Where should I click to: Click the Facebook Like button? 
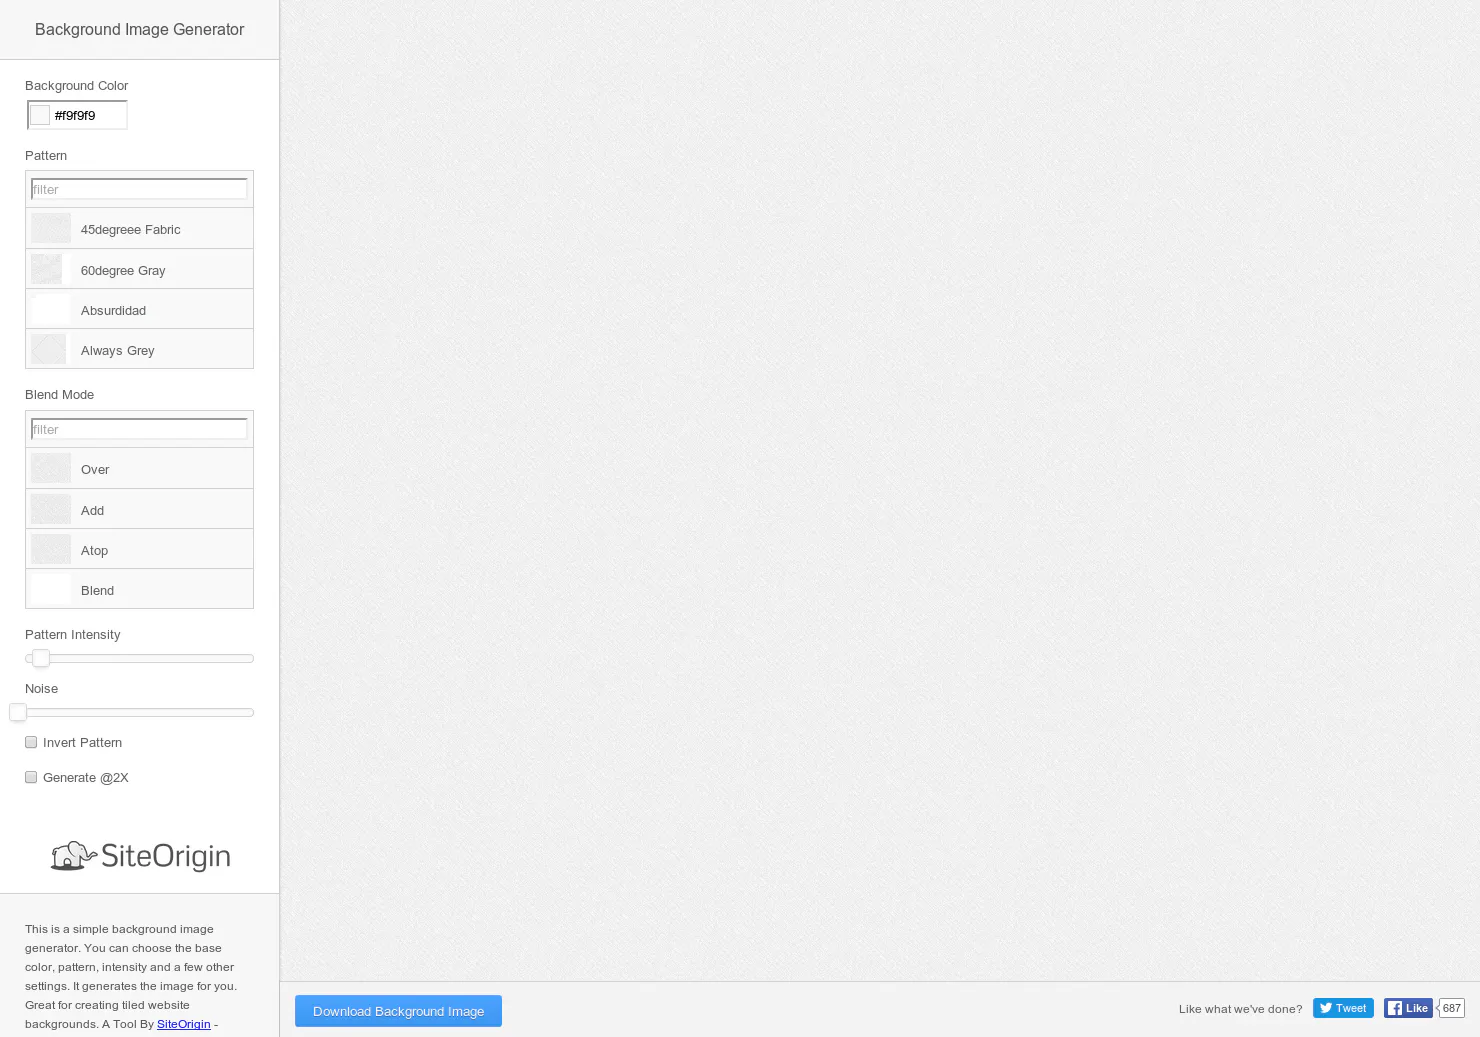1408,1008
